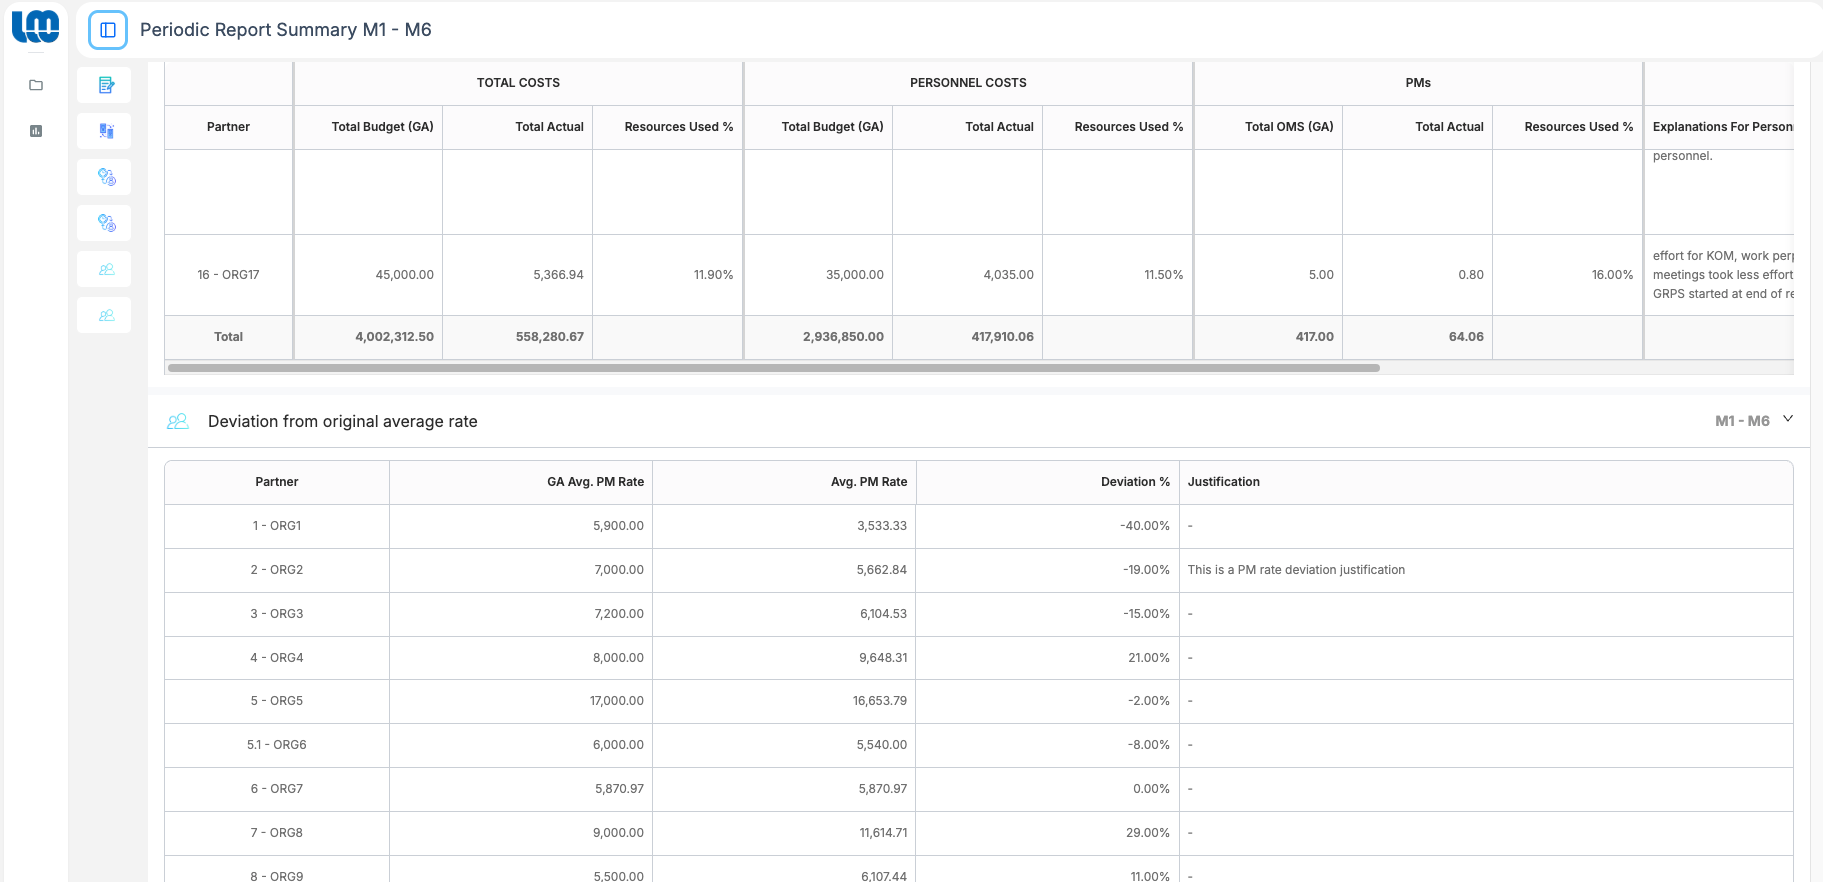Click the Avg. PM Rate column header
1823x882 pixels.
click(x=784, y=482)
